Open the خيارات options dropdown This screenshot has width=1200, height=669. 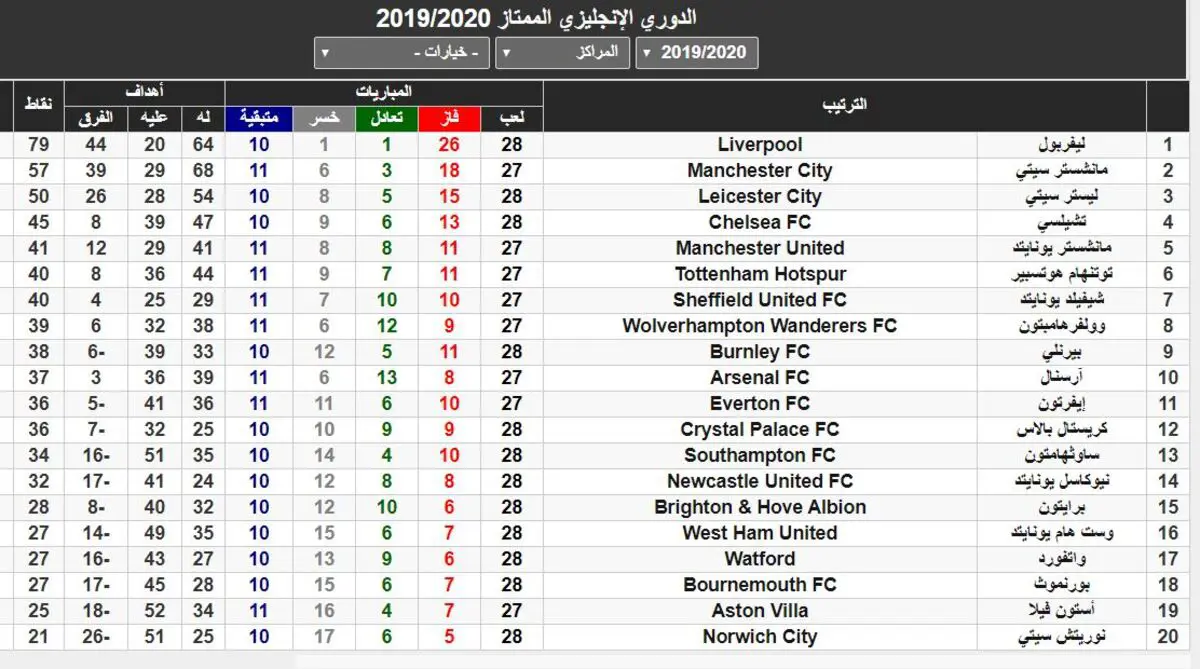(401, 53)
